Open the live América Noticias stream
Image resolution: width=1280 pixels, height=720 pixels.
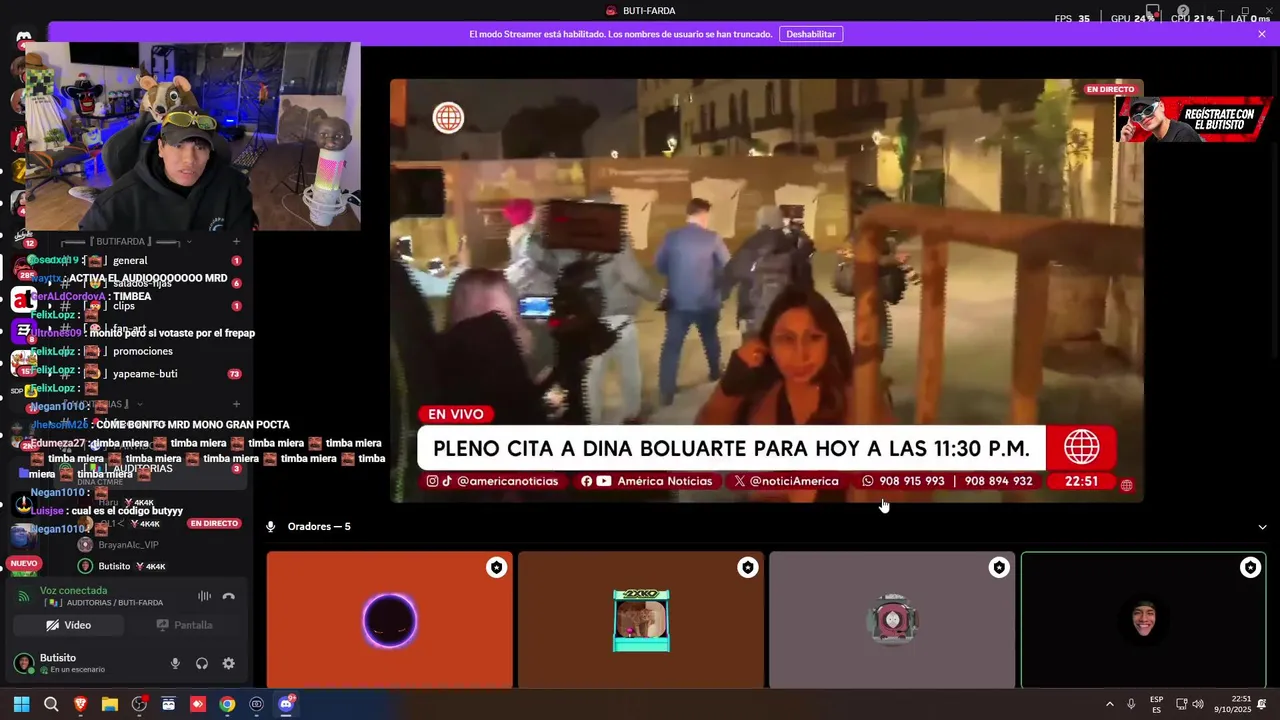click(766, 291)
